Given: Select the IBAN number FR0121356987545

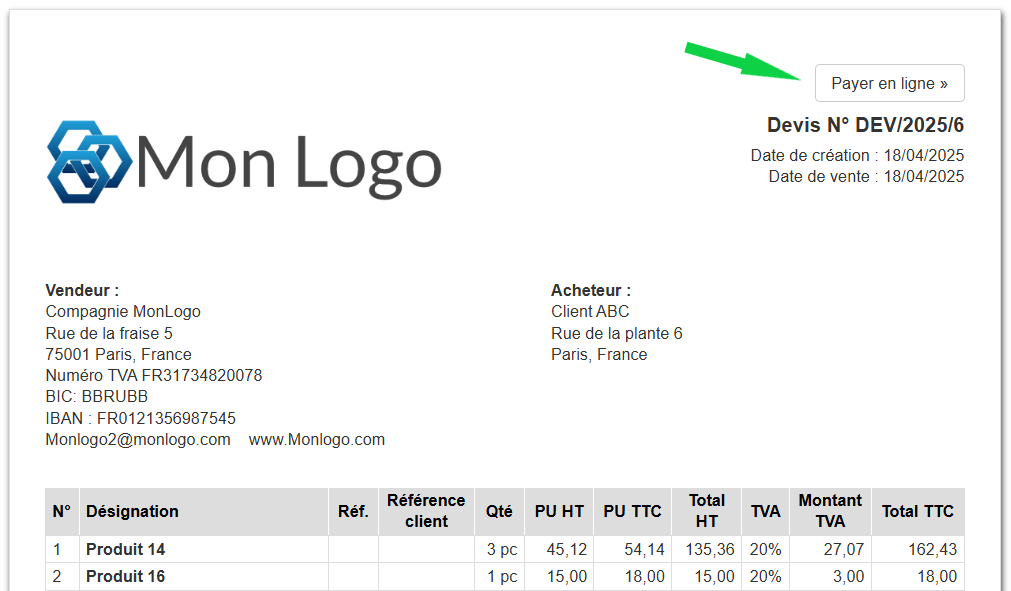Looking at the screenshot, I should pyautogui.click(x=140, y=418).
